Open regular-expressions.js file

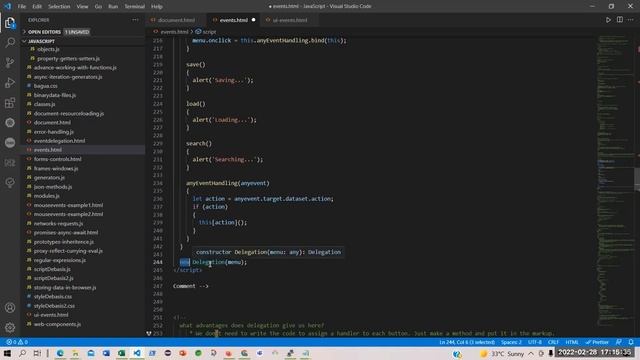(60, 260)
